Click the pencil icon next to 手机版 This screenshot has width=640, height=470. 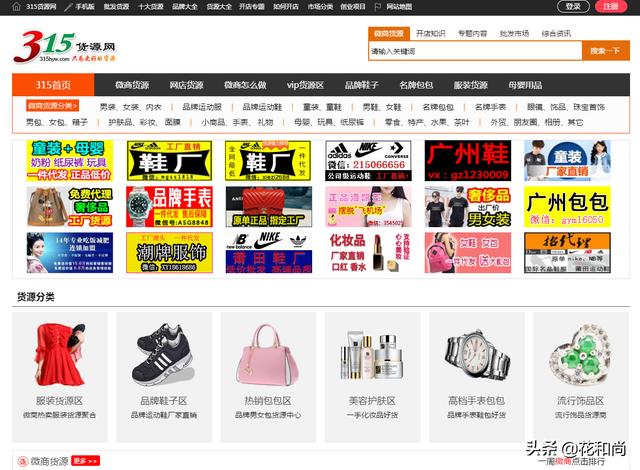(x=68, y=7)
